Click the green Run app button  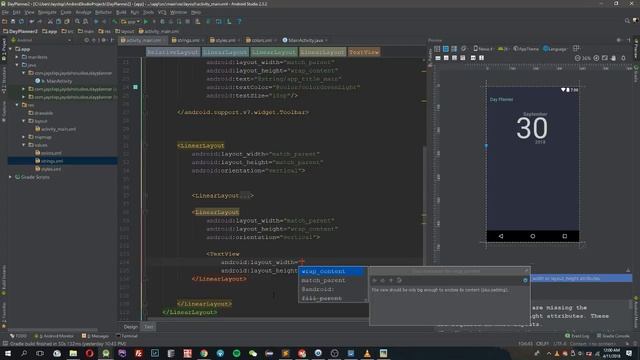point(146,21)
